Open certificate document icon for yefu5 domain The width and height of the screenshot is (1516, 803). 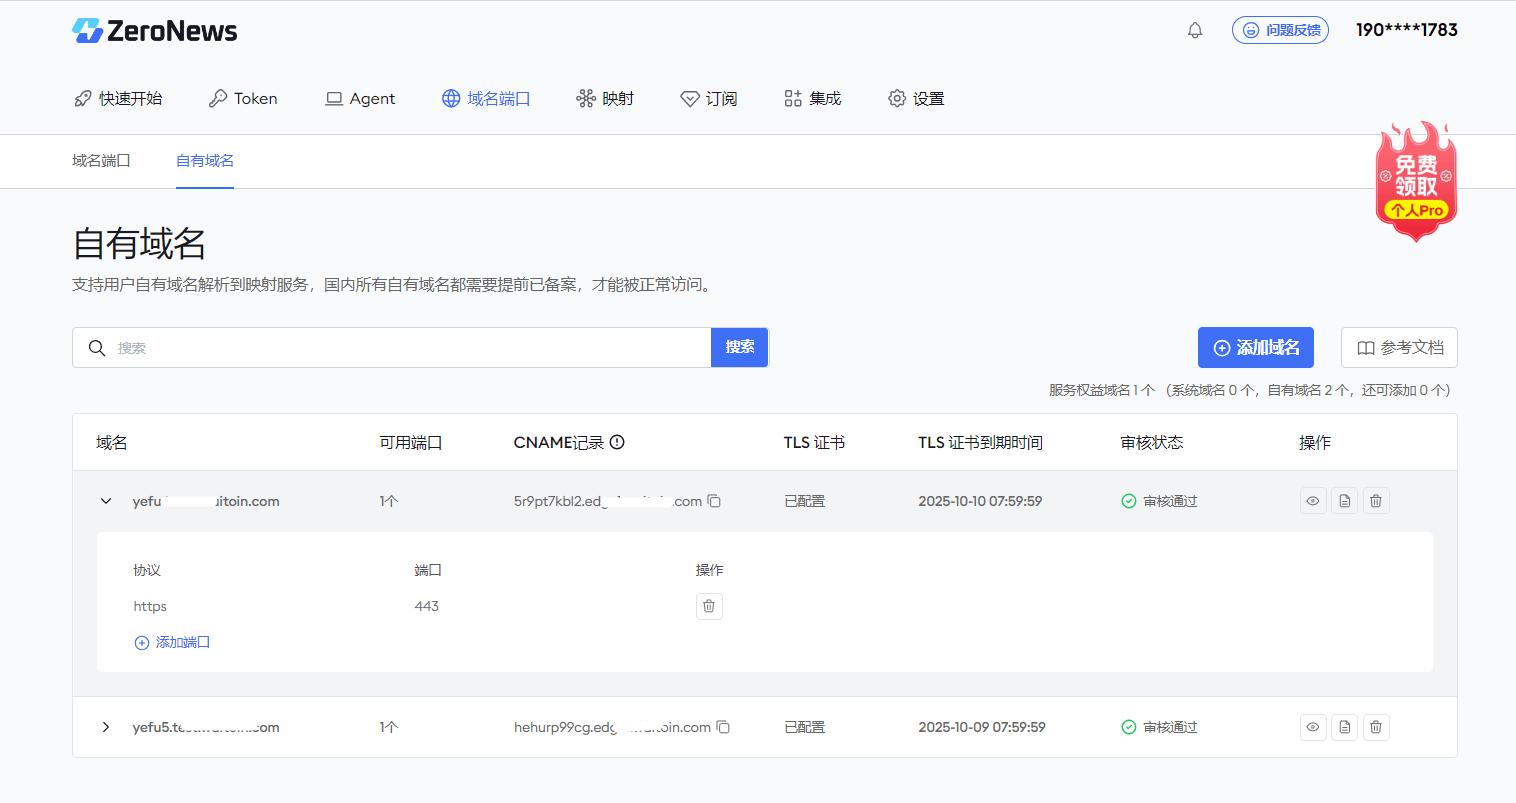[1345, 727]
